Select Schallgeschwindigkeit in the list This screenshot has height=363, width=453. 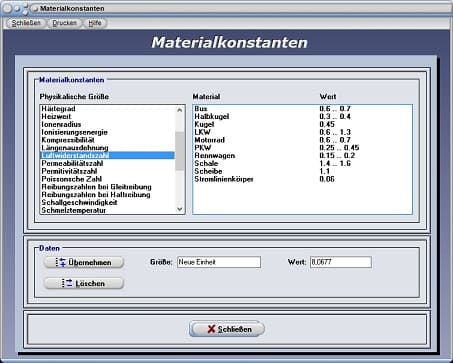(x=107, y=203)
